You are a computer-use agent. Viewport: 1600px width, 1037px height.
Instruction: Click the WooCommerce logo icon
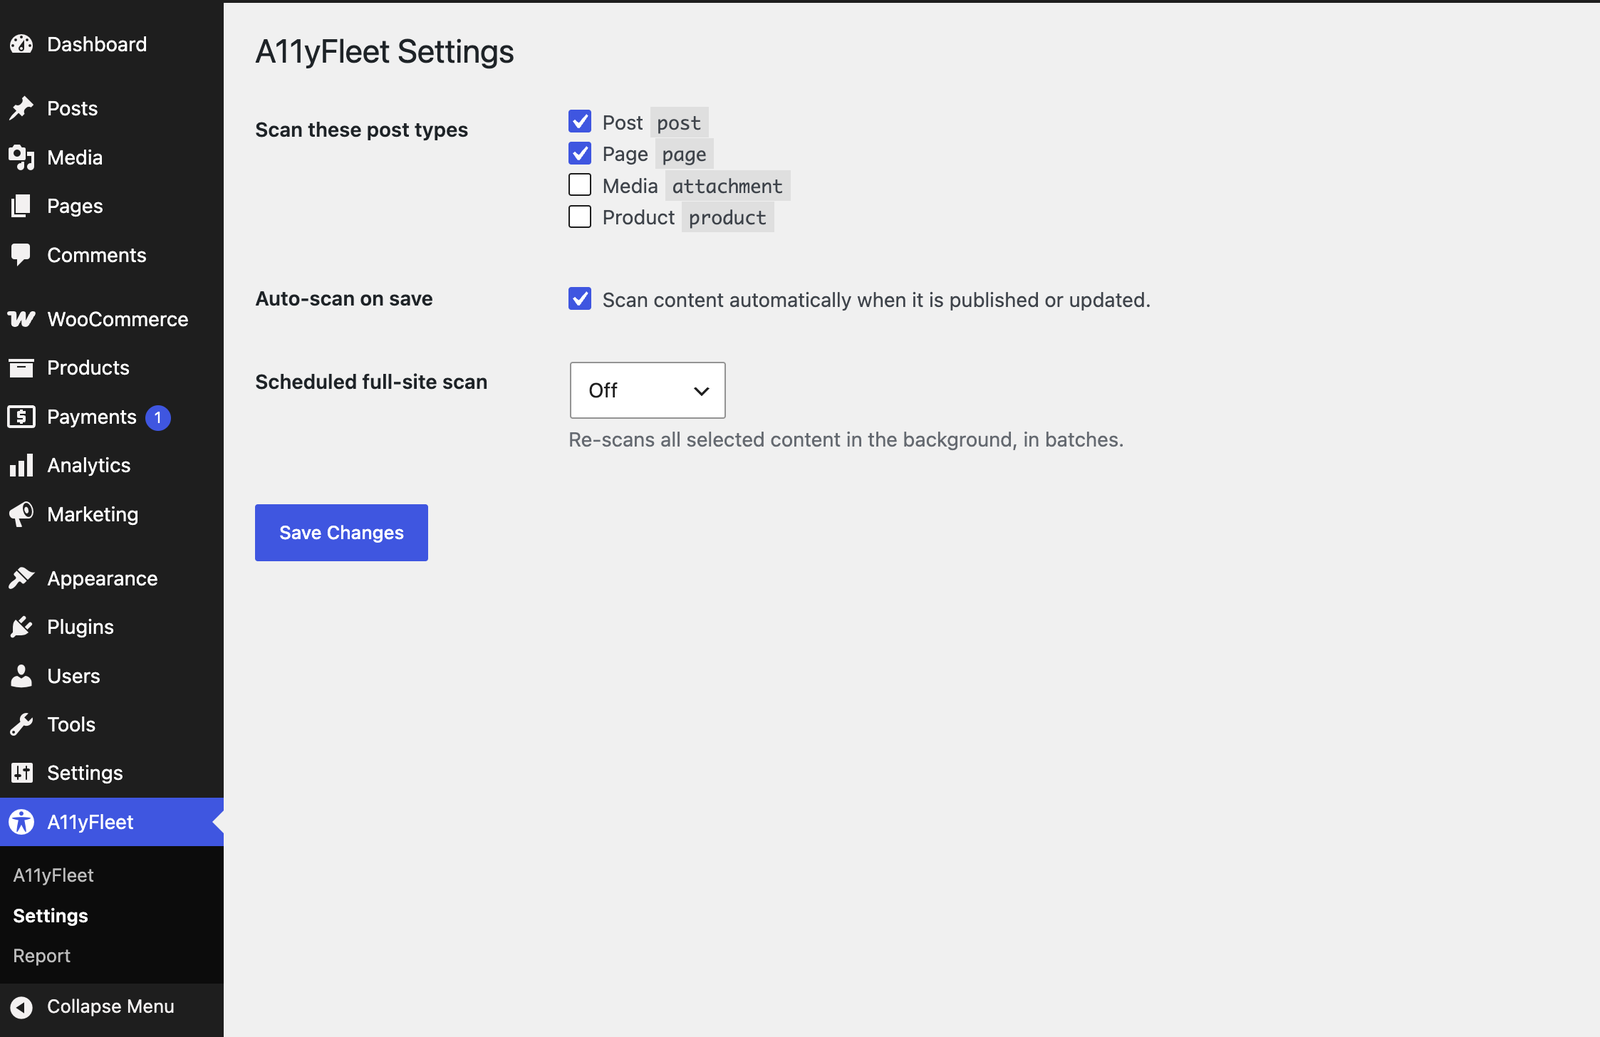coord(21,319)
